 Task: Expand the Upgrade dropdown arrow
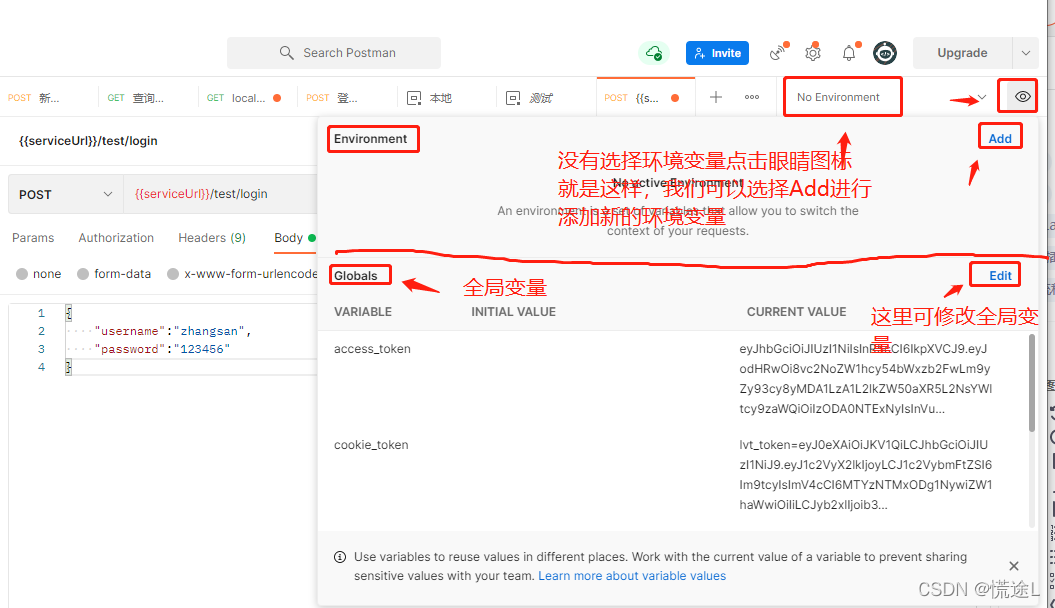[x=1025, y=52]
